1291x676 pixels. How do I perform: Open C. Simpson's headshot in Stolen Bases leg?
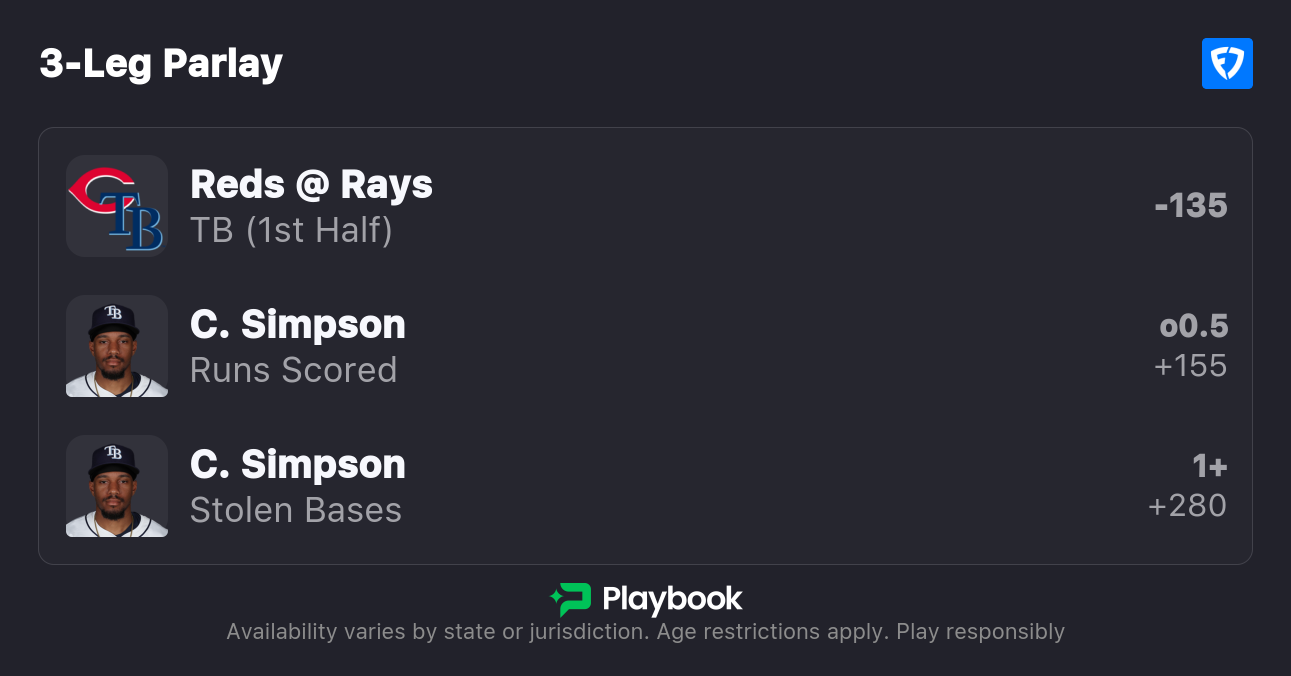click(117, 486)
